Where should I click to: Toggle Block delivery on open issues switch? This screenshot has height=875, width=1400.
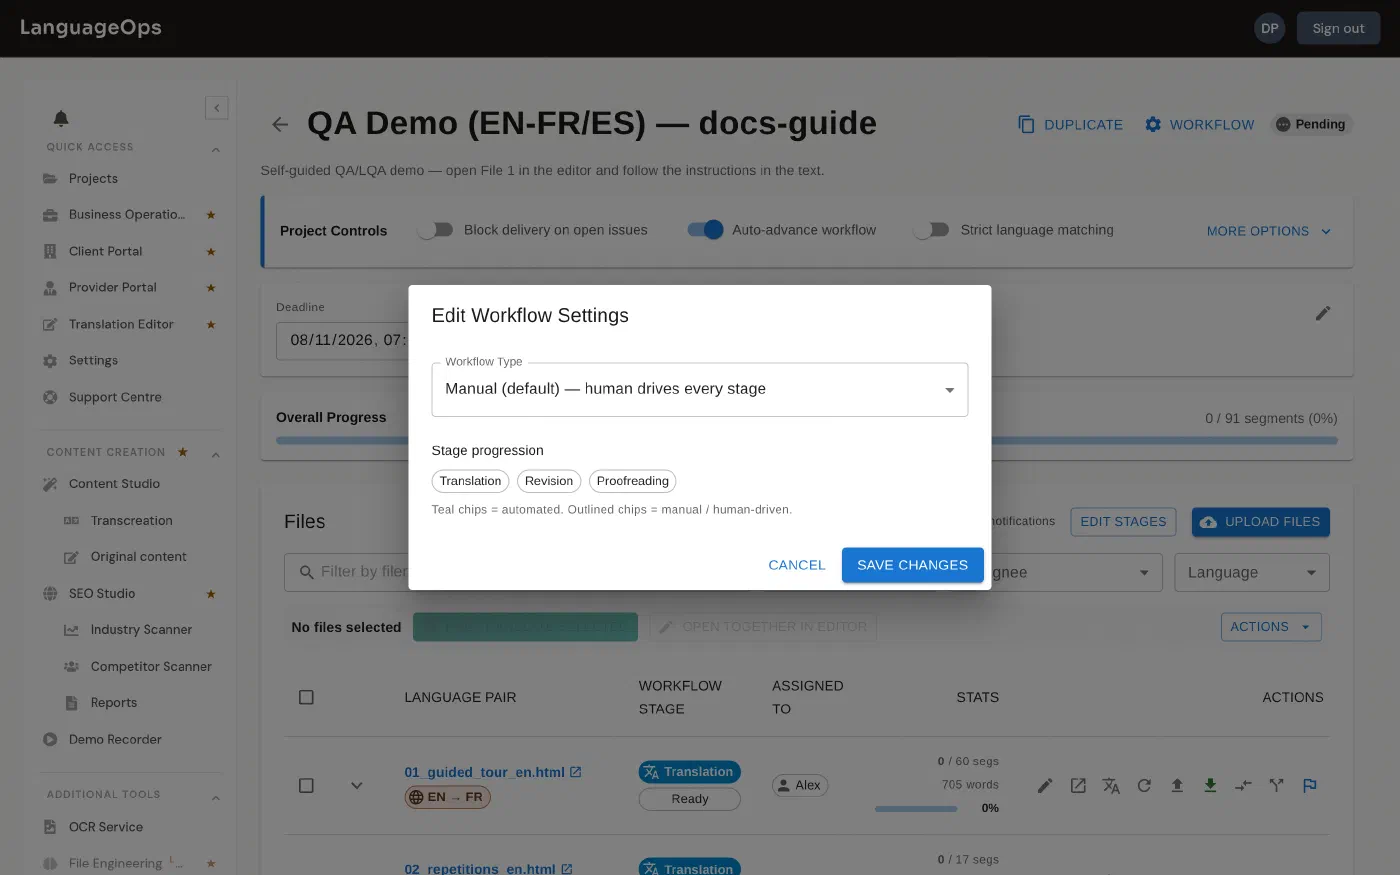(x=435, y=230)
